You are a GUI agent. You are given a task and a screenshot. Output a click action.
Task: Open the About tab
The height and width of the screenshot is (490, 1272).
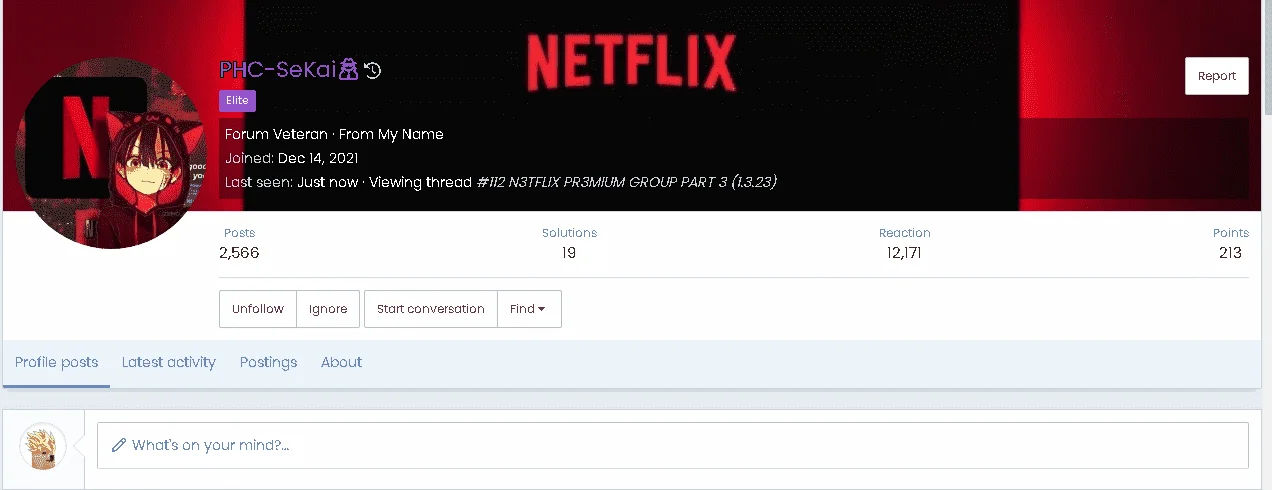pyautogui.click(x=341, y=362)
